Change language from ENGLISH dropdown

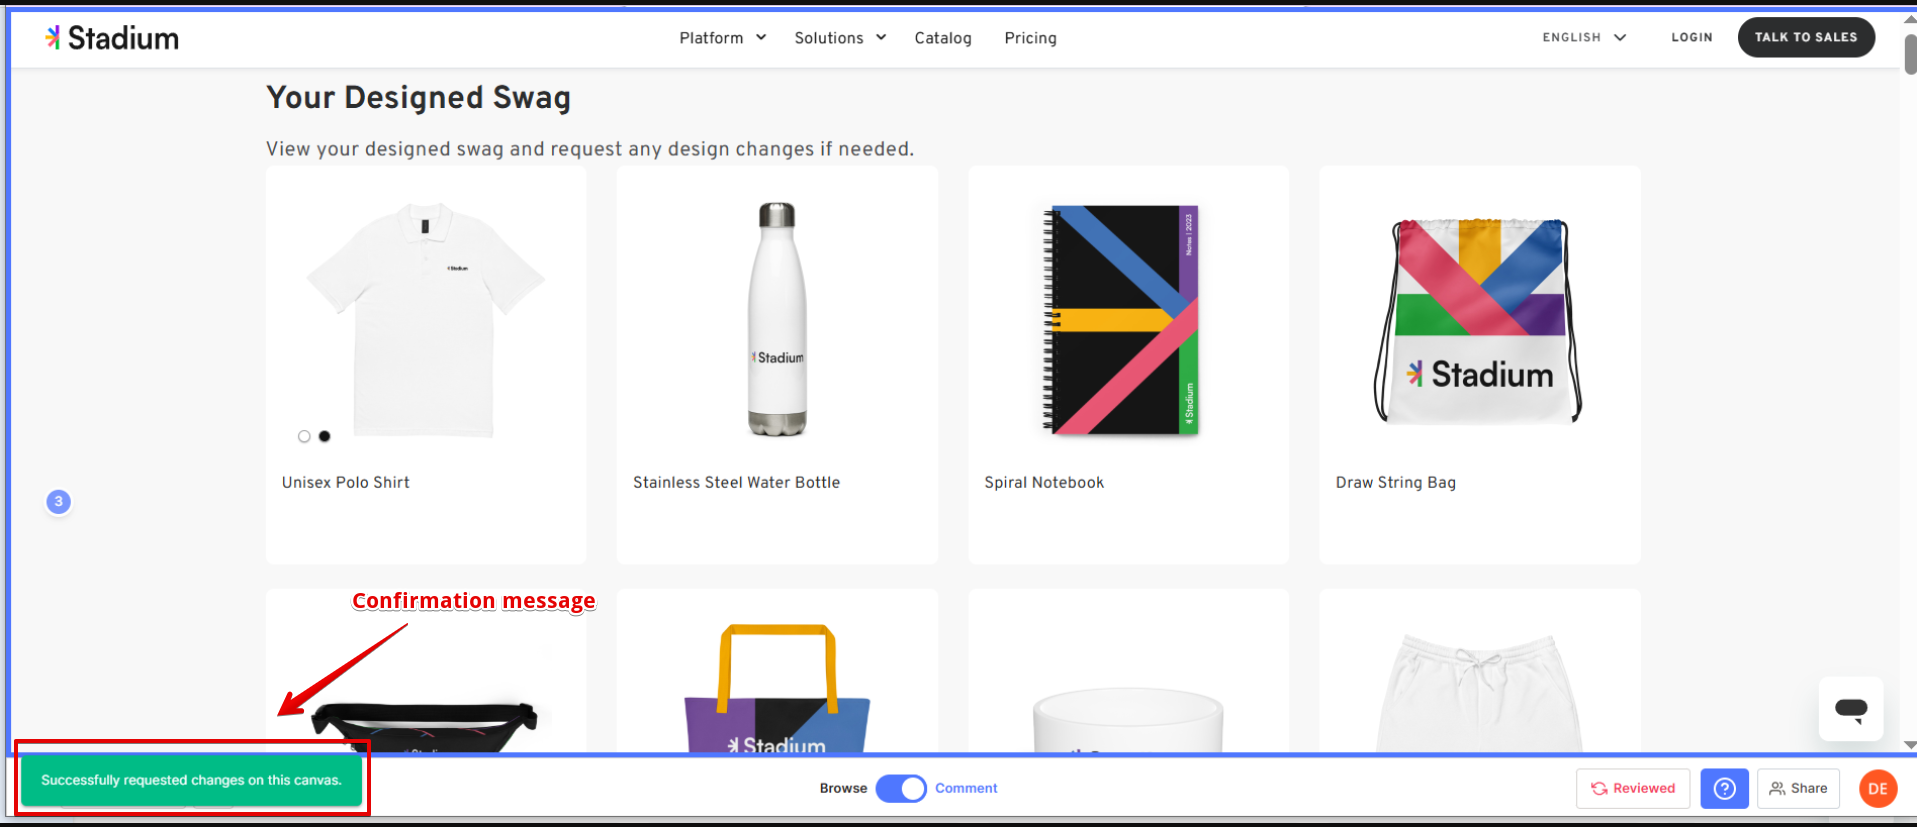(x=1584, y=37)
